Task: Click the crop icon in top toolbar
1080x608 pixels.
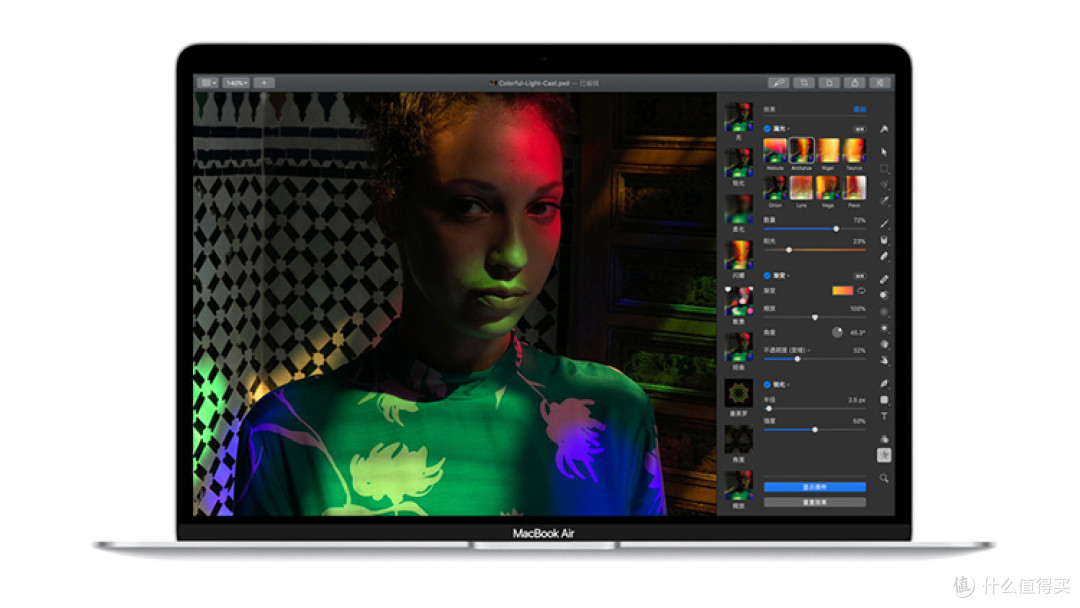Action: pos(804,83)
